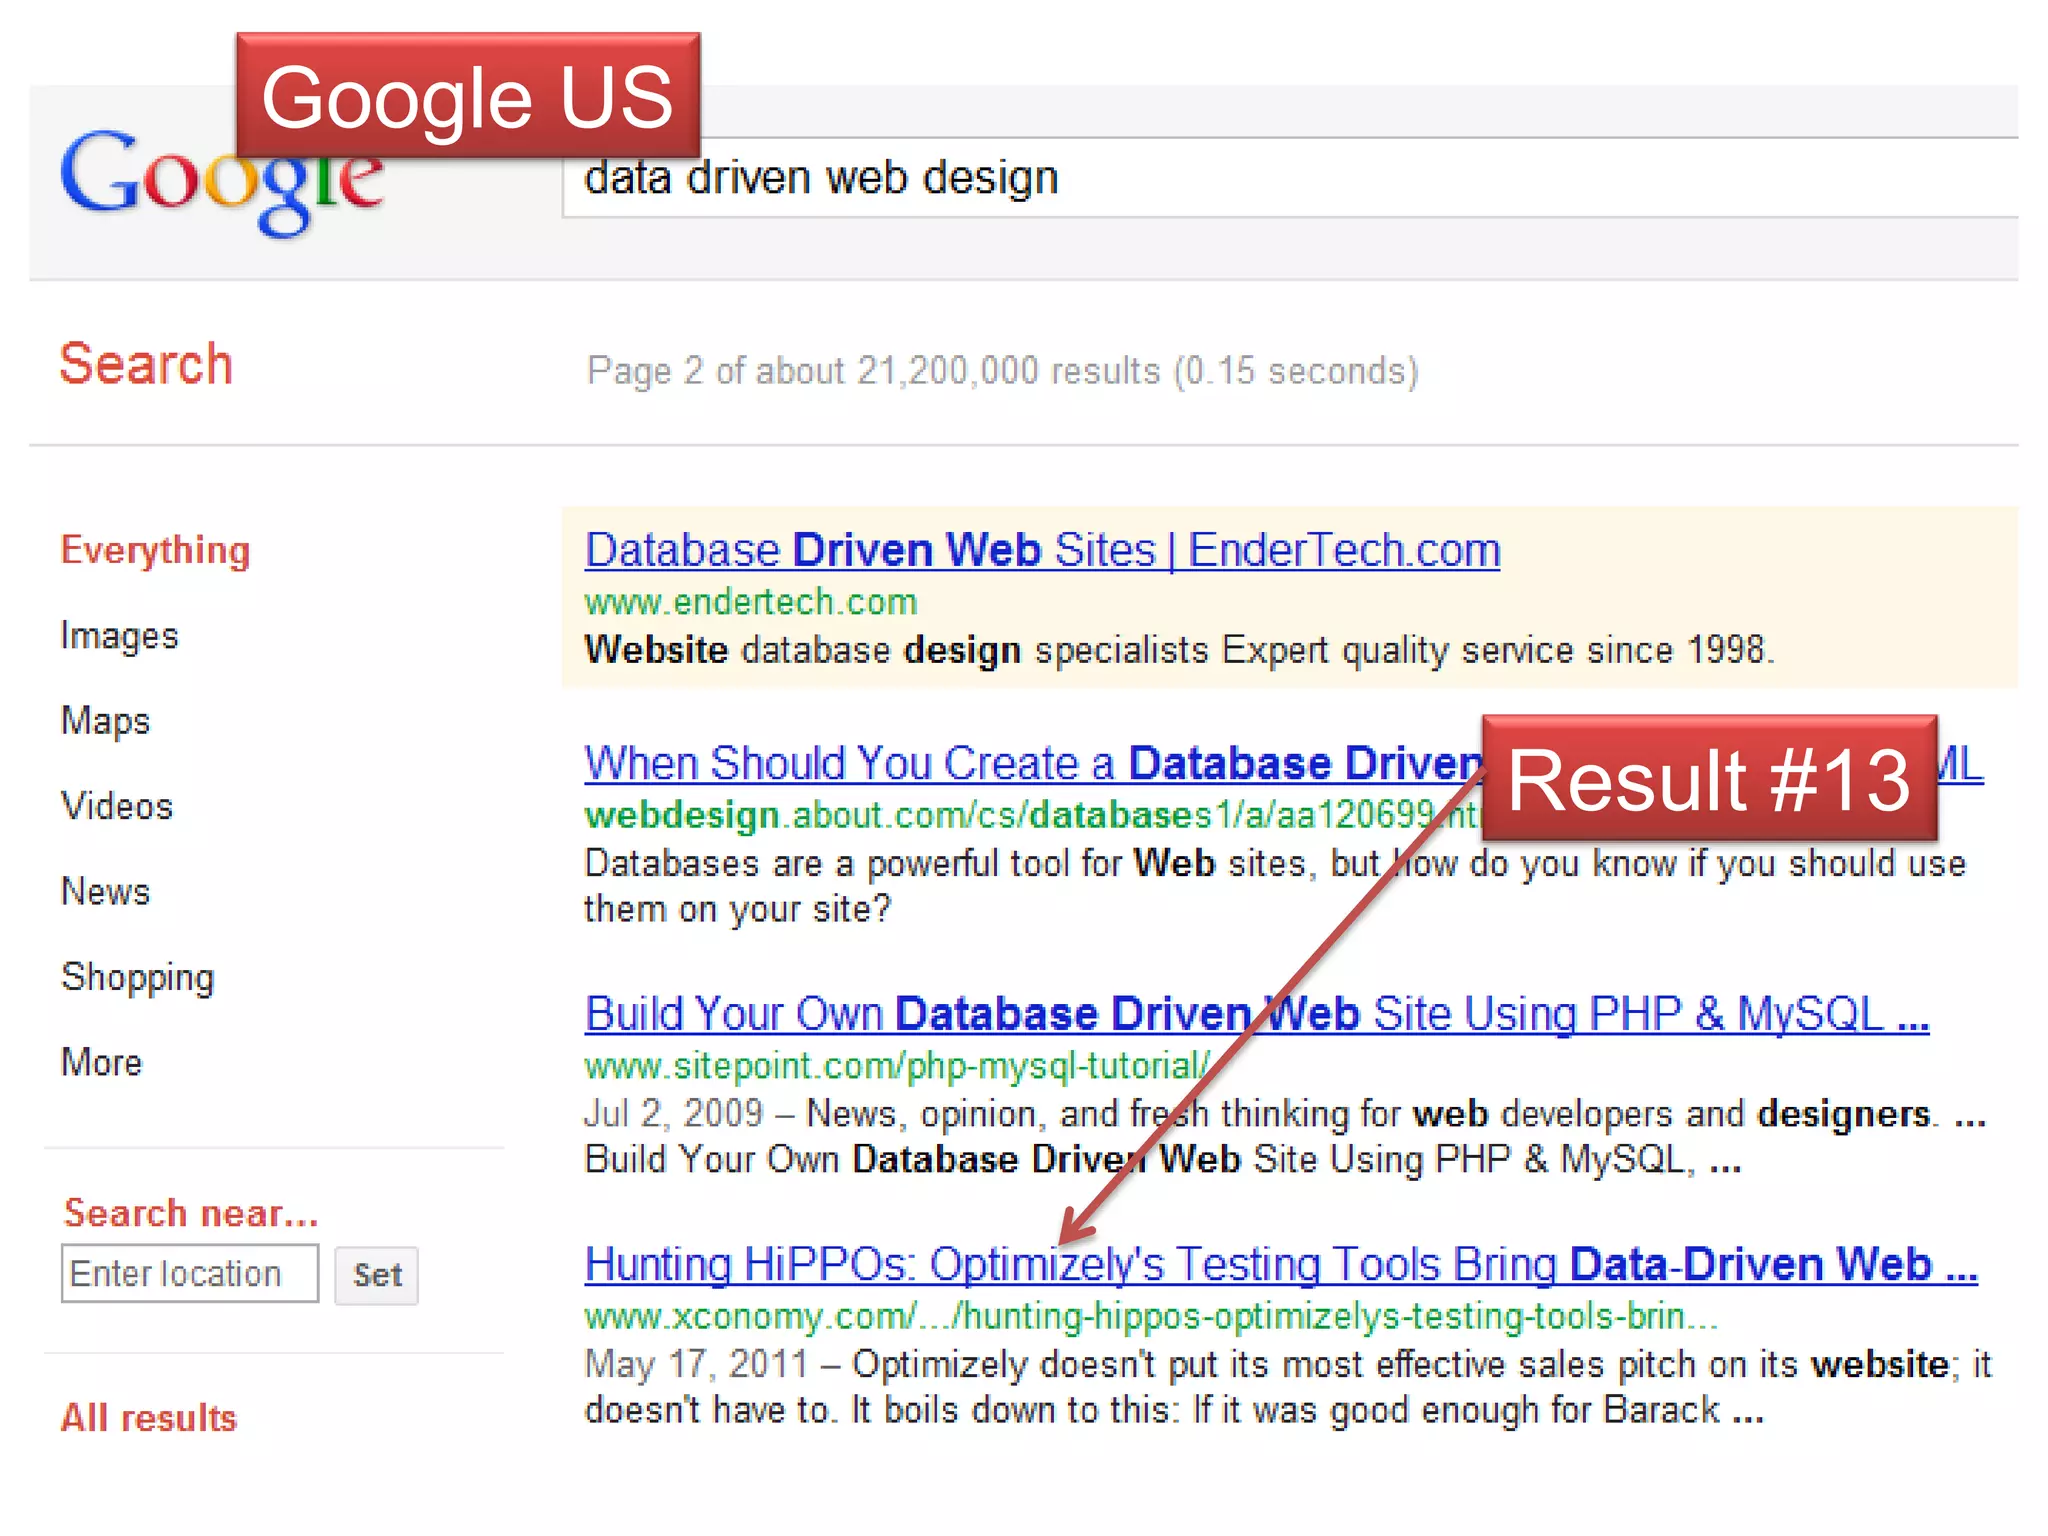
Task: Click the Google logo
Action: coord(222,184)
